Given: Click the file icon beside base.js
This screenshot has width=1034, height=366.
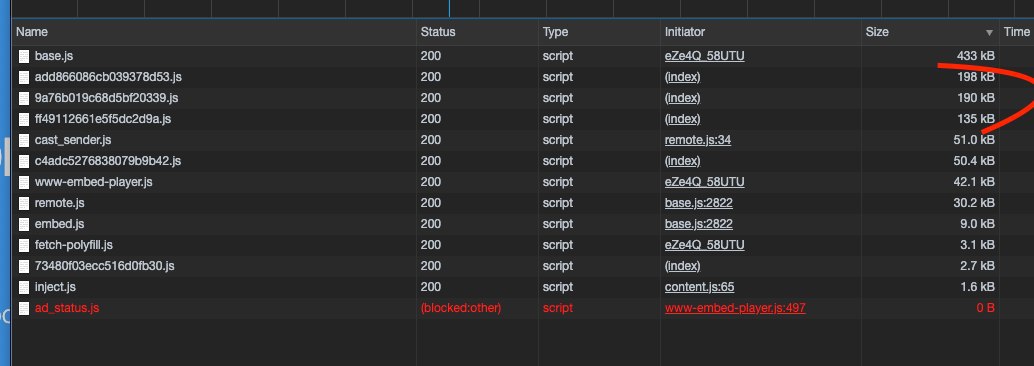Looking at the screenshot, I should point(24,57).
